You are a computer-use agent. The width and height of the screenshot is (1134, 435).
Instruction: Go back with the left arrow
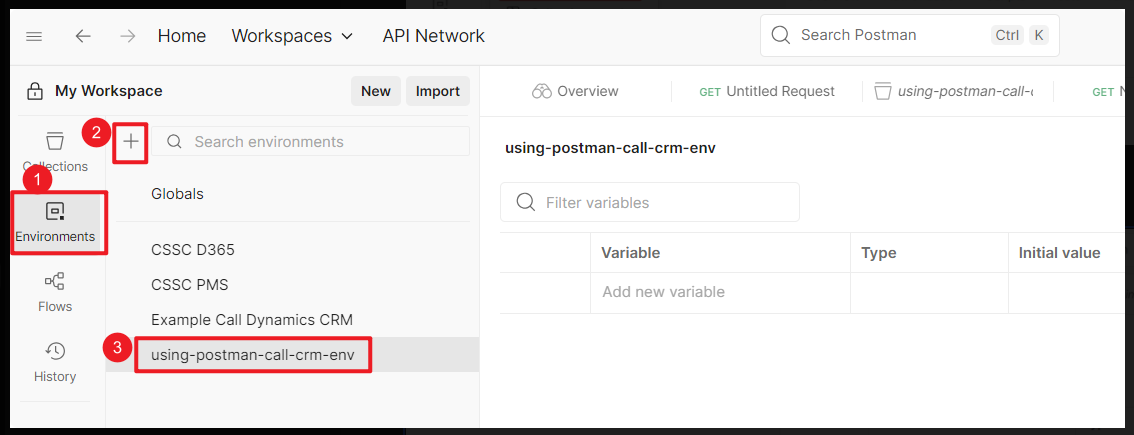83,36
